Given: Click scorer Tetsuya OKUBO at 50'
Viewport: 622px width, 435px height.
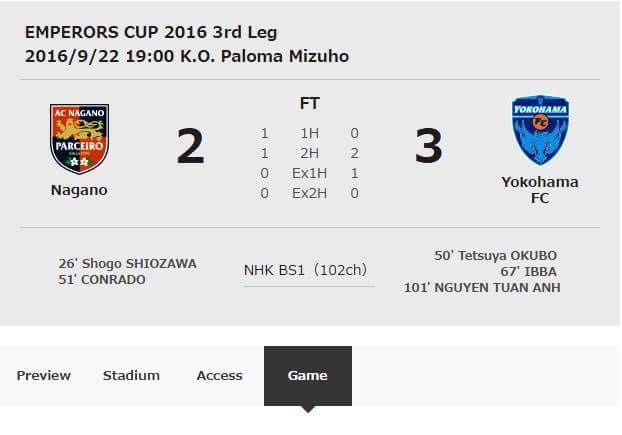Looking at the screenshot, I should pos(495,256).
